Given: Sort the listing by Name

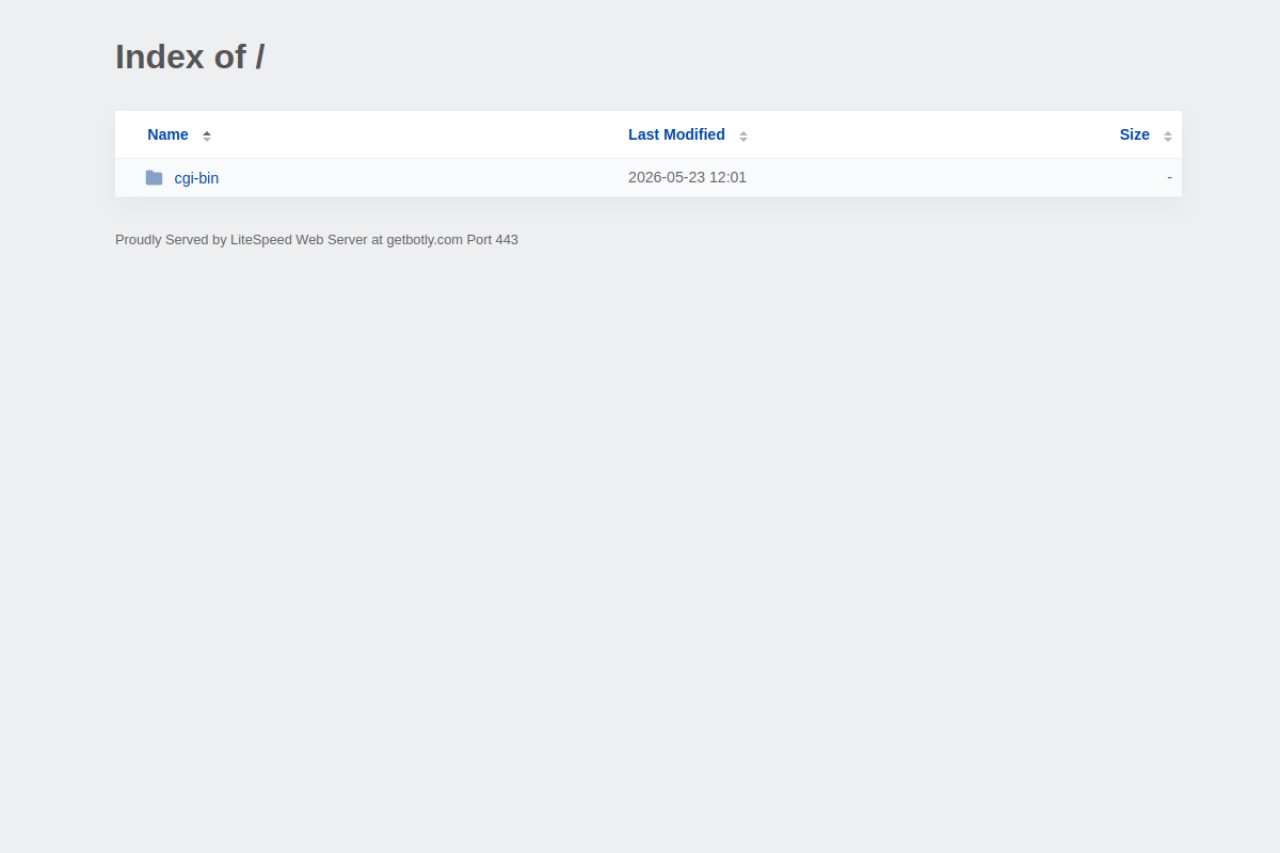Looking at the screenshot, I should click(x=168, y=135).
